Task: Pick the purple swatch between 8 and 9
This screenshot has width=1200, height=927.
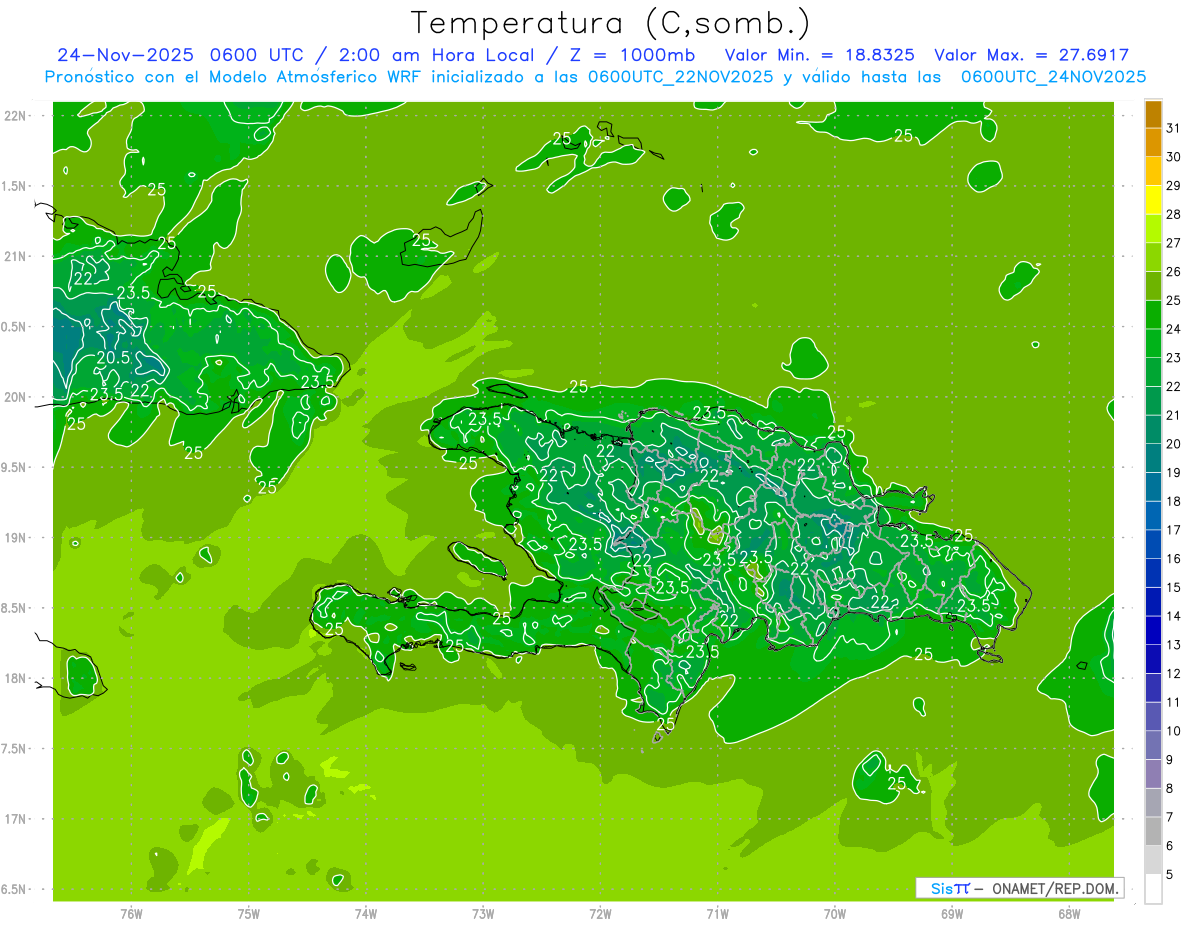Action: click(x=1153, y=774)
